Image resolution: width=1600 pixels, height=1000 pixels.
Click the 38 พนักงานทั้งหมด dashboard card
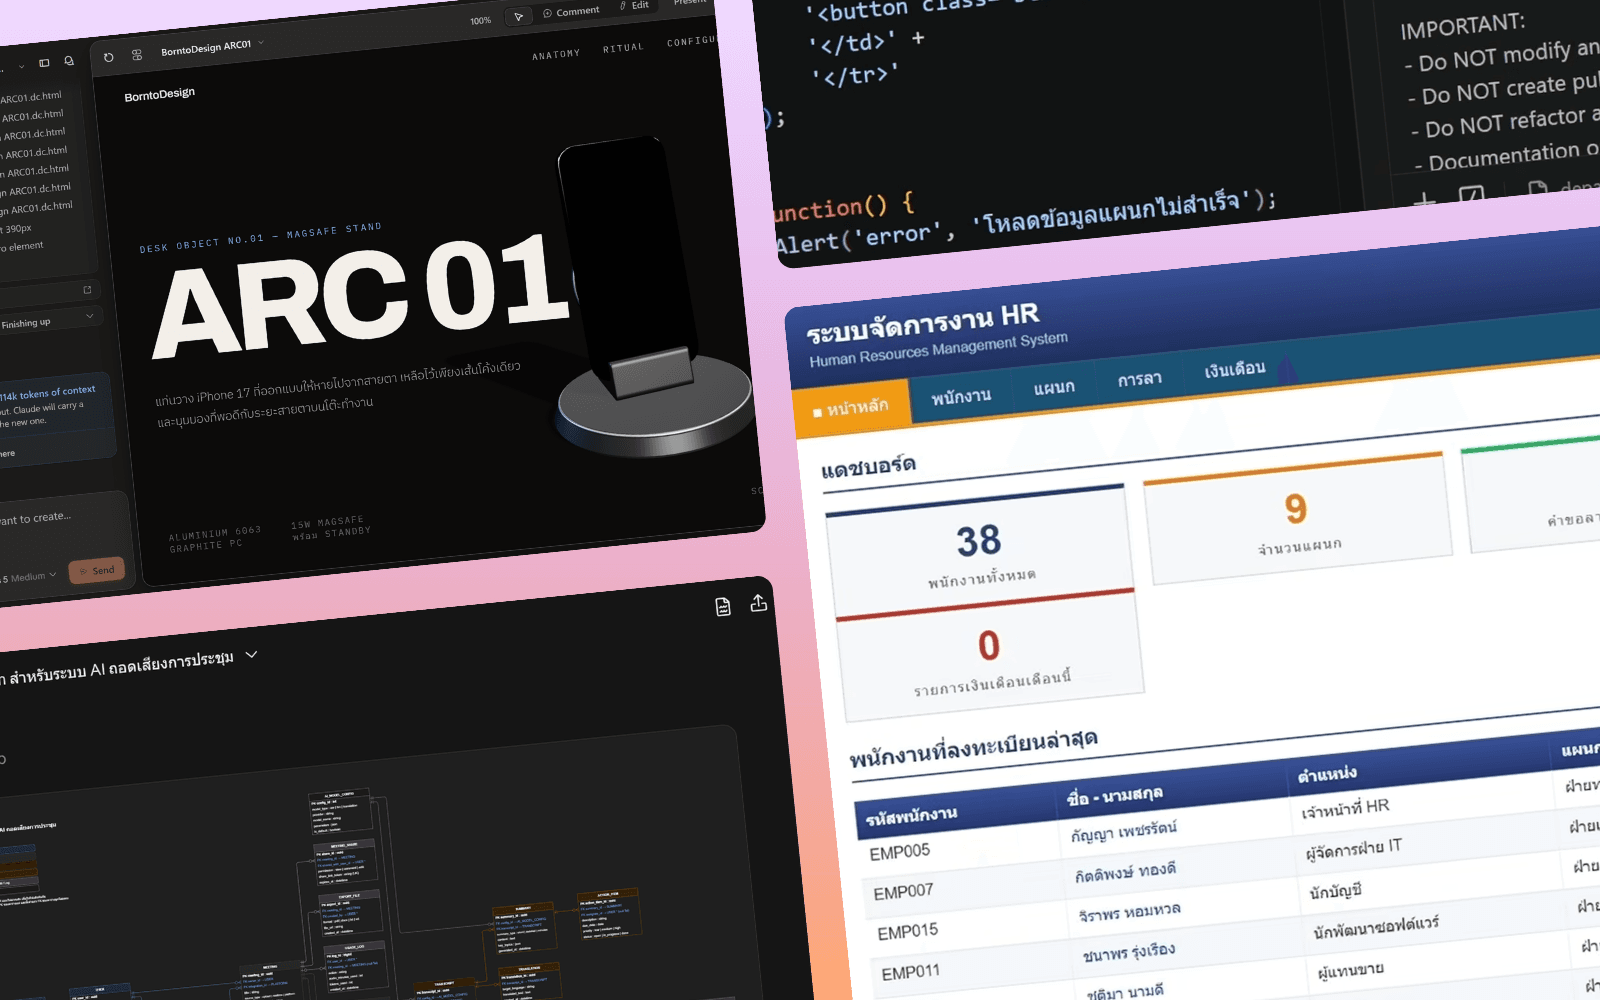pyautogui.click(x=980, y=549)
